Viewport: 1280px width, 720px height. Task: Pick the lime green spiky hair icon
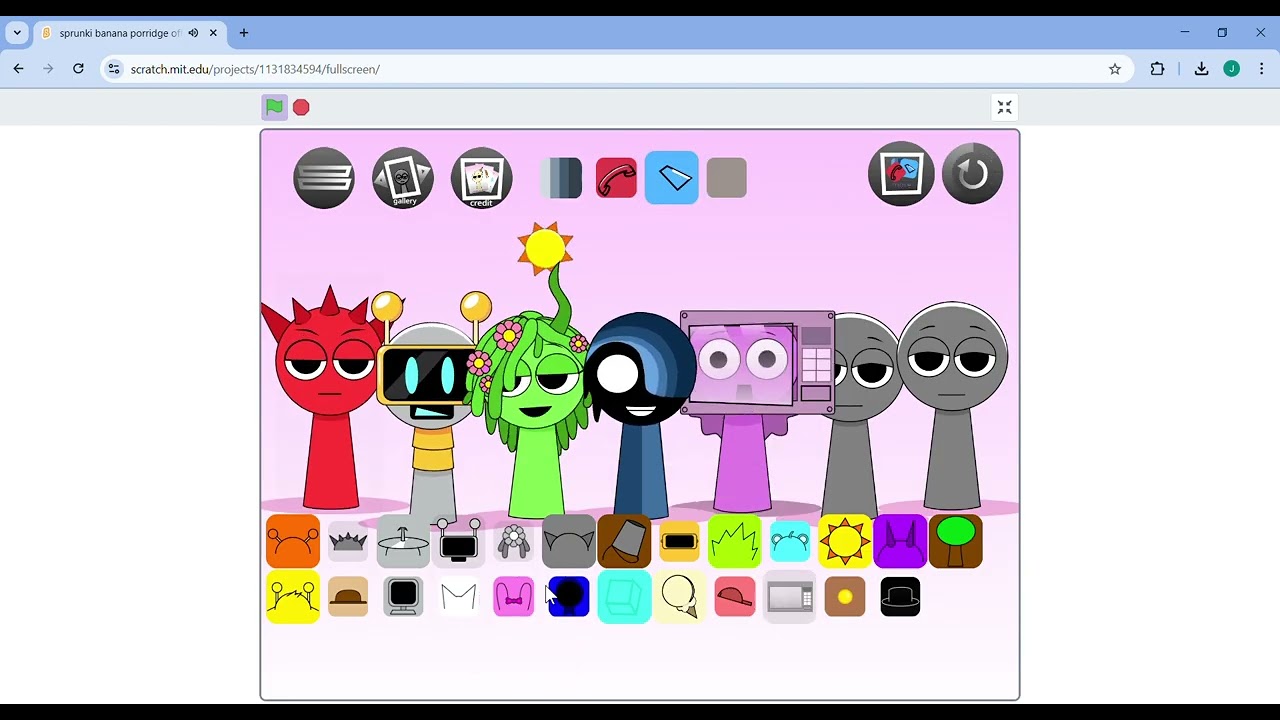tap(735, 541)
